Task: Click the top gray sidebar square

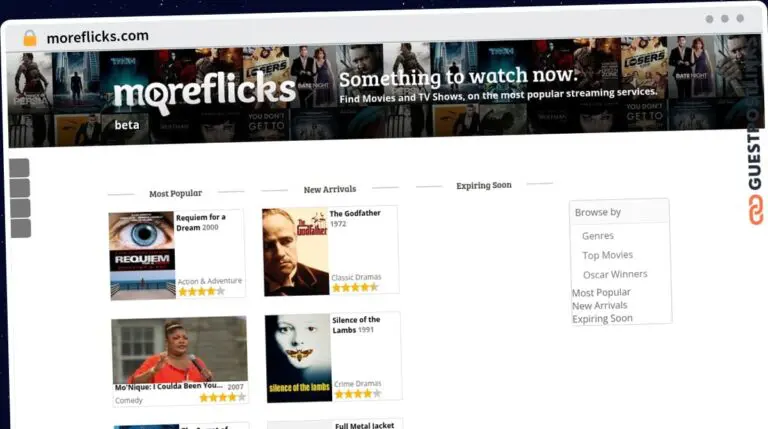Action: [20, 168]
